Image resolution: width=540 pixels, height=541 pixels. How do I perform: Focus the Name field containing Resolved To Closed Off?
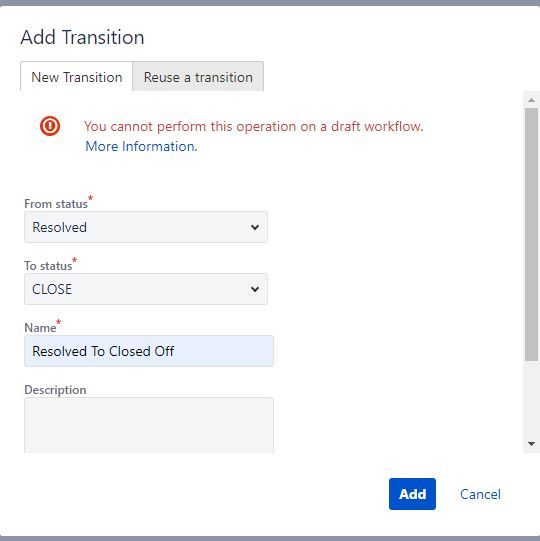pyautogui.click(x=149, y=351)
